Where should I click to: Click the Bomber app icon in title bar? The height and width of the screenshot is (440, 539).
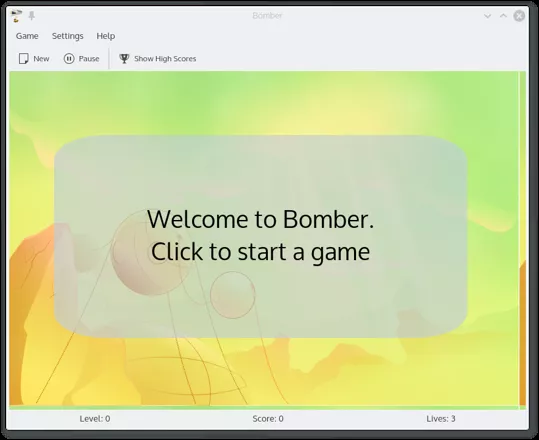(16, 16)
